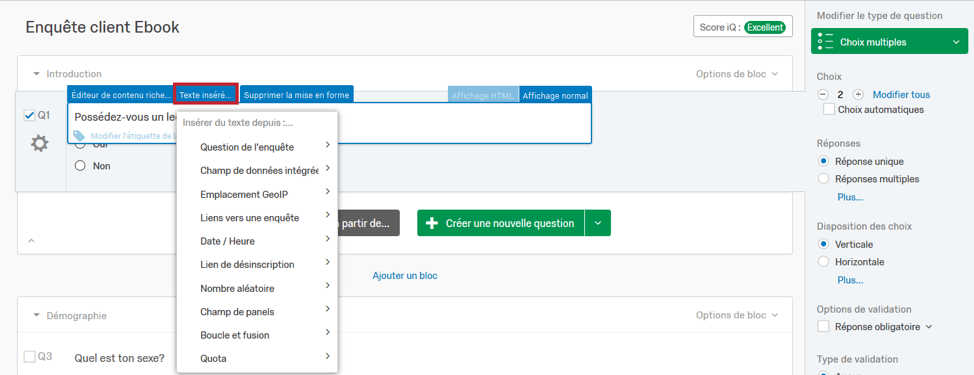Click the list icon on Choix multiples
The width and height of the screenshot is (974, 375).
pyautogui.click(x=826, y=42)
